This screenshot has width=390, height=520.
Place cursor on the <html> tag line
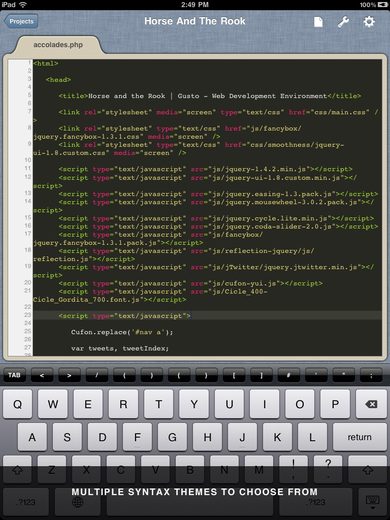46,63
